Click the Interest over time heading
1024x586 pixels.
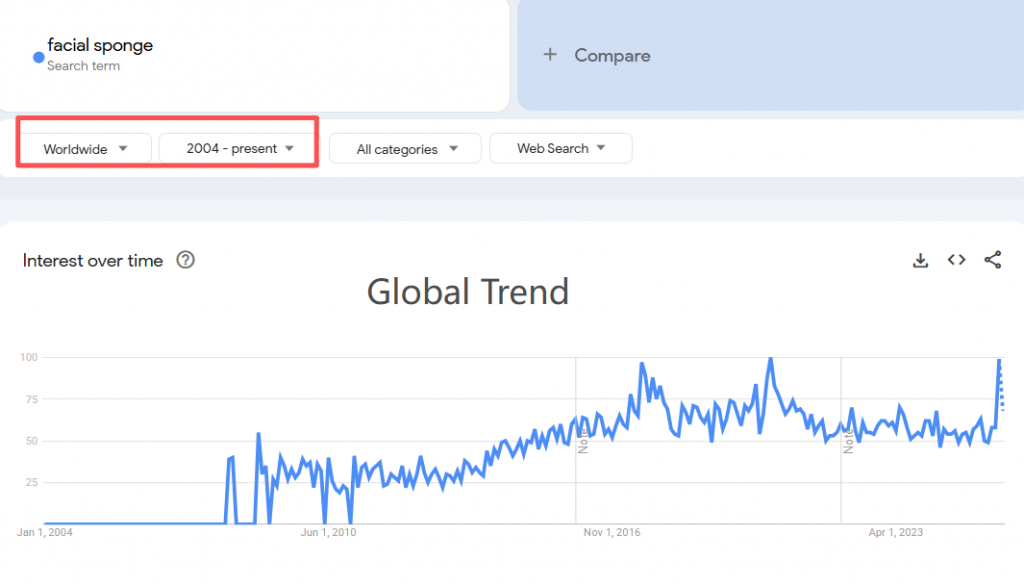[93, 261]
